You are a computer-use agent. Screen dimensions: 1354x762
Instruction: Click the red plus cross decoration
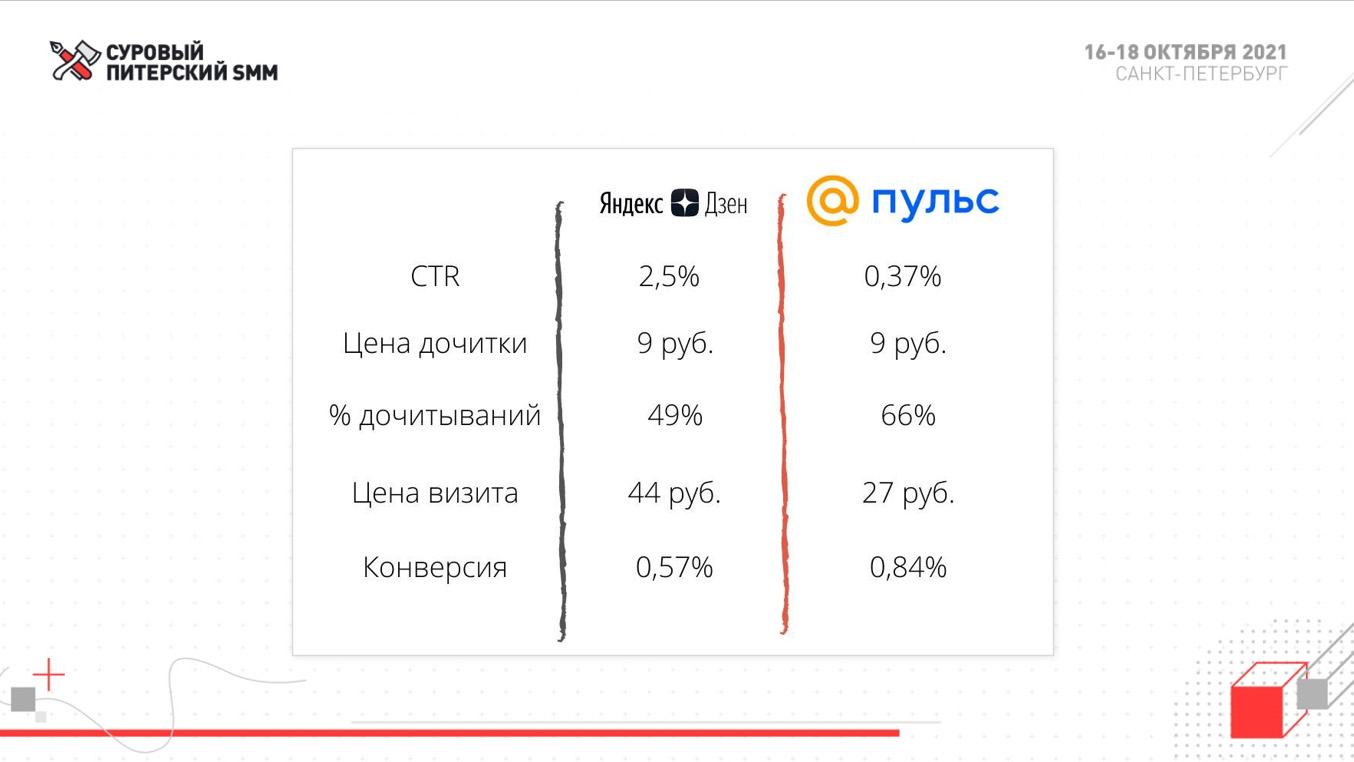48,676
